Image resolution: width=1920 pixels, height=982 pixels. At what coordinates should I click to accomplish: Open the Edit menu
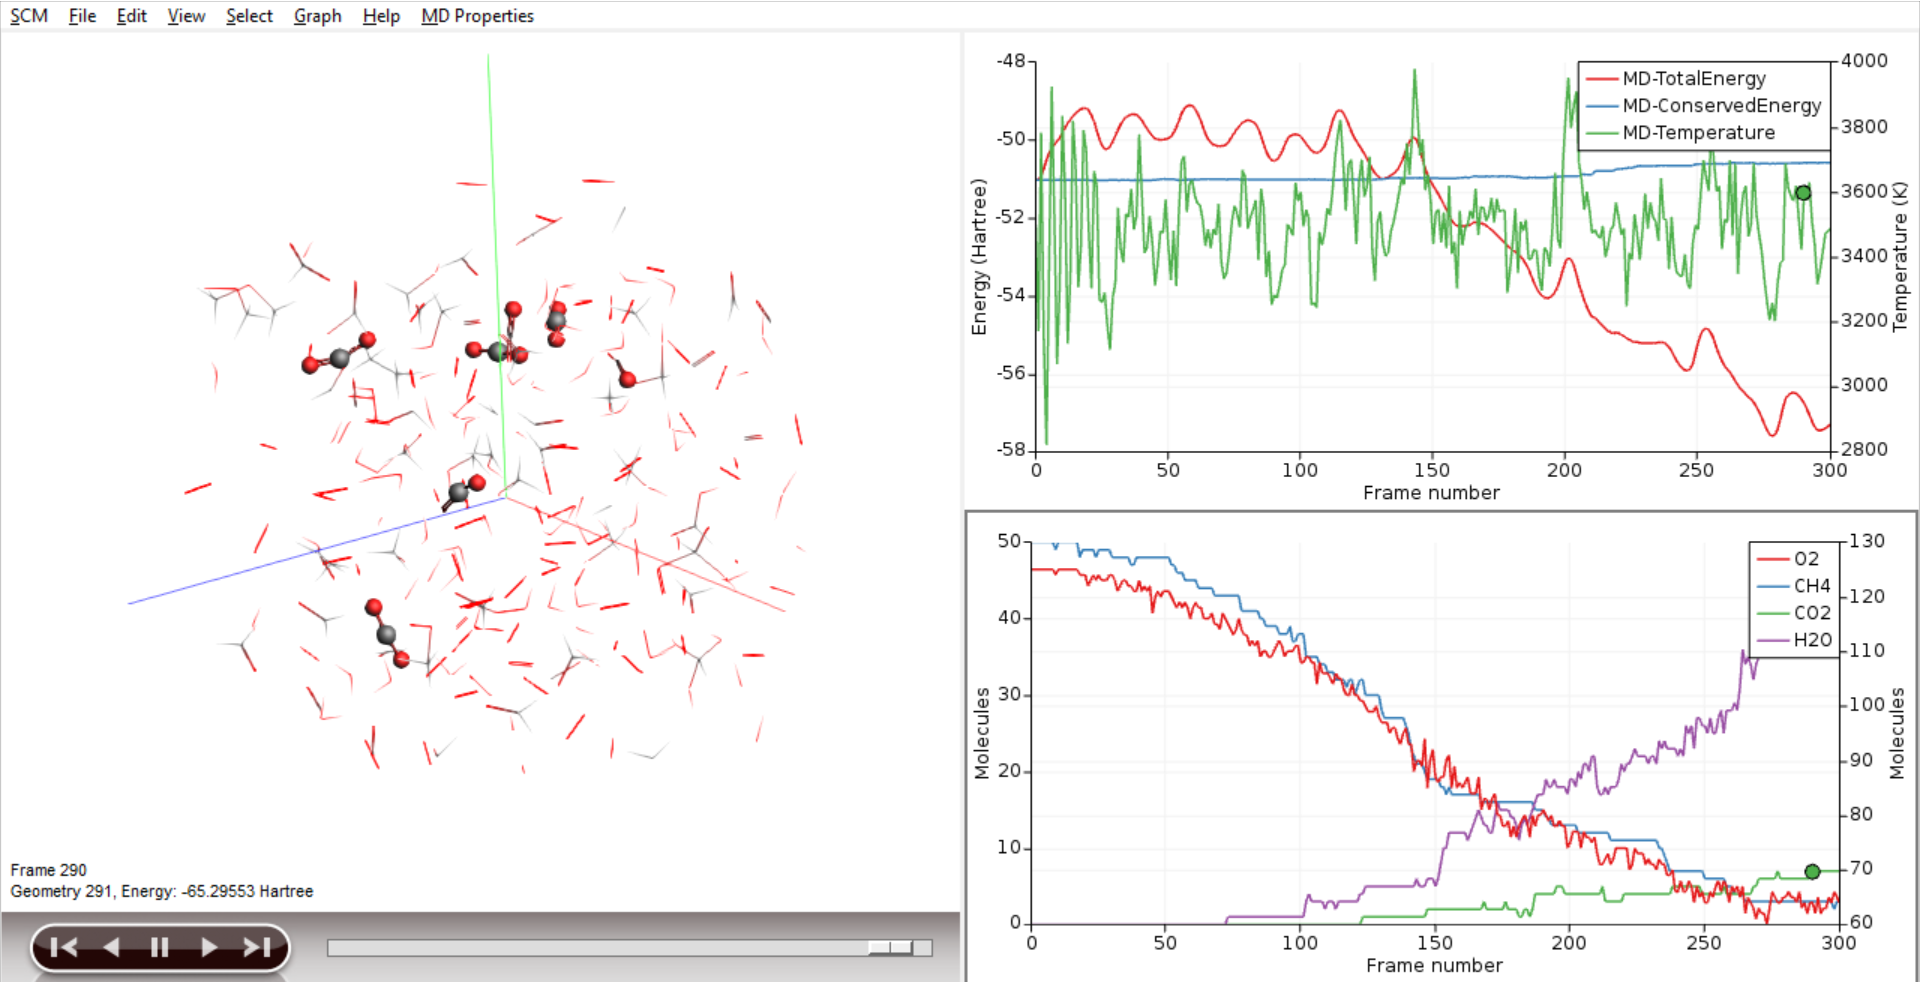131,16
